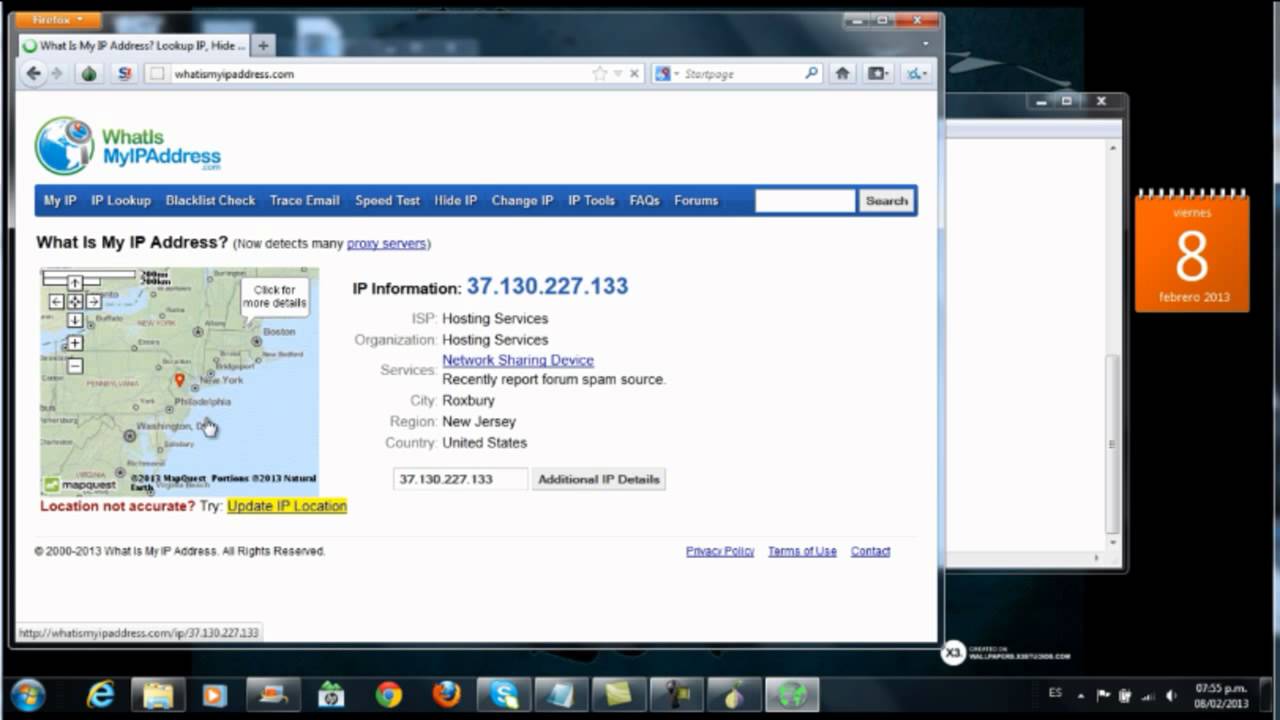Follow the proxy servers link
1280x720 pixels.
pos(387,243)
